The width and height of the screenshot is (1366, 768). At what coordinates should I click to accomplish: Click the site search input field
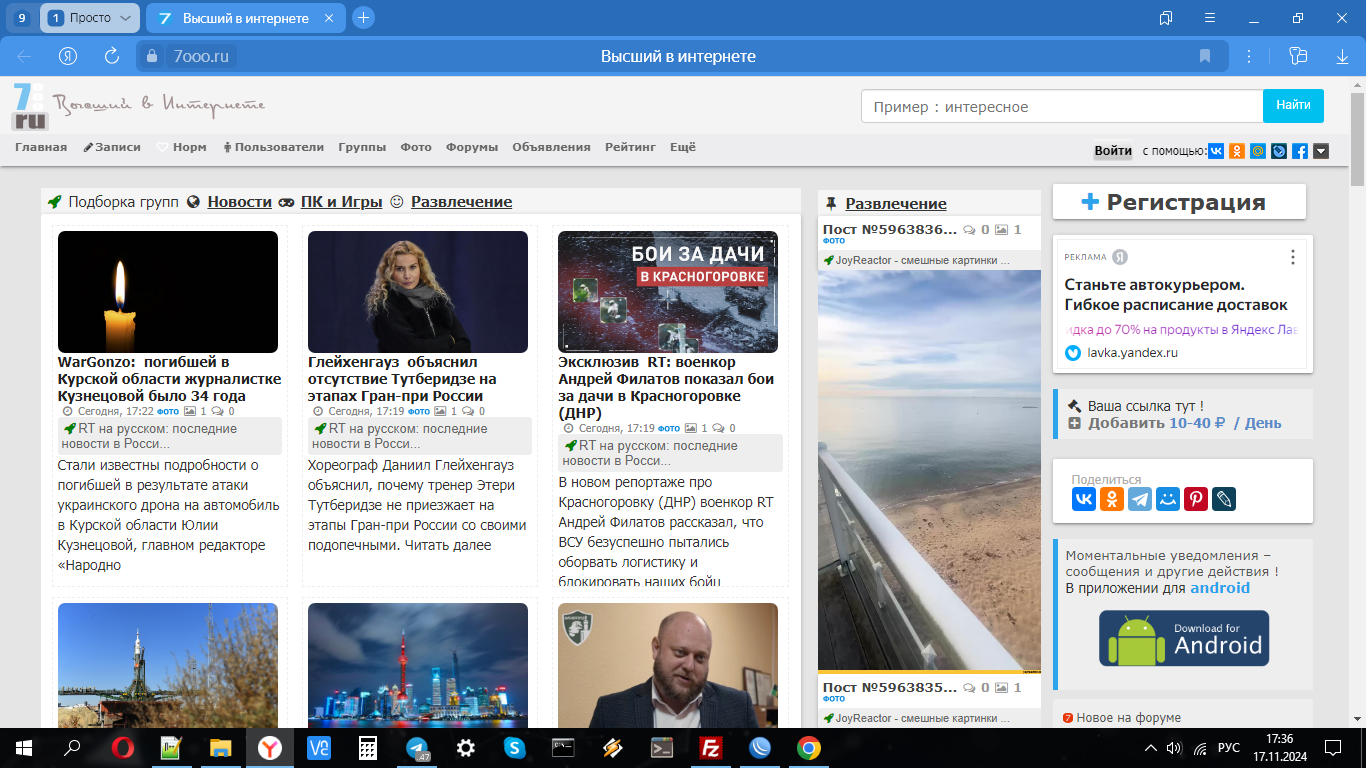click(1061, 106)
